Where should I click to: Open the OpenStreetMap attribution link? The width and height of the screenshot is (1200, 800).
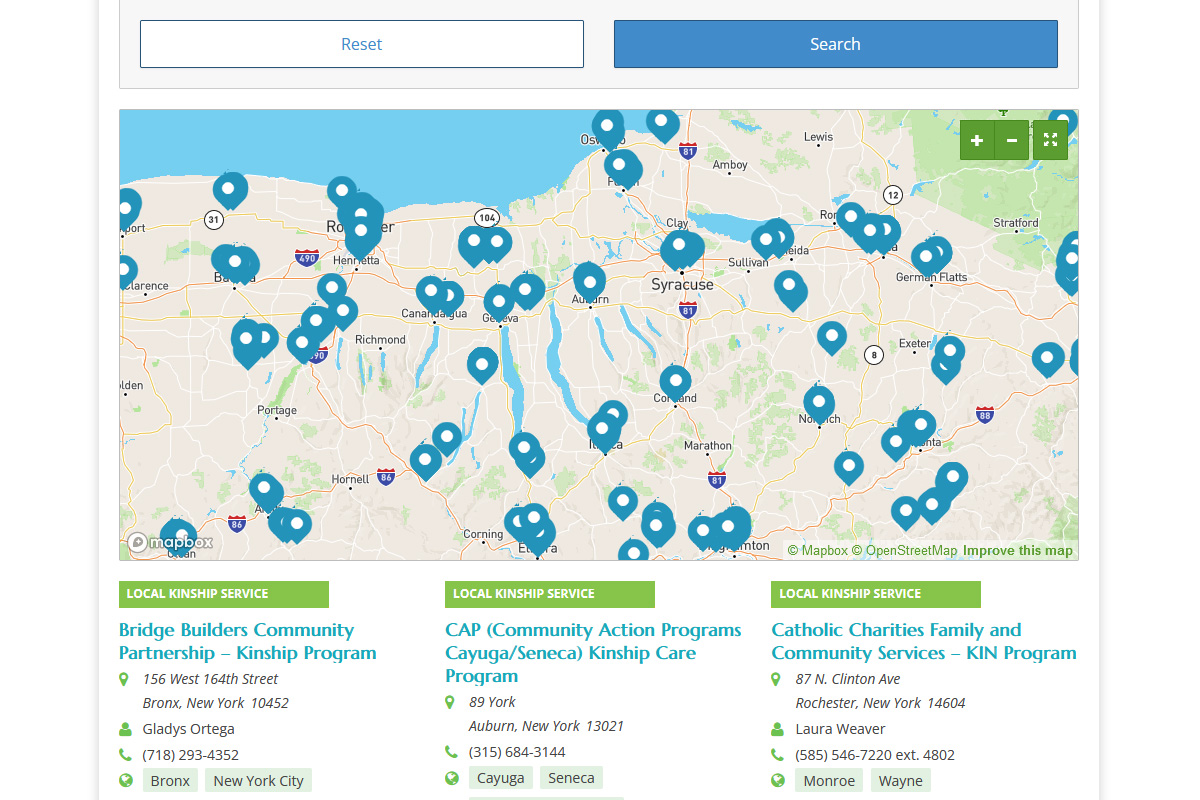pos(905,550)
